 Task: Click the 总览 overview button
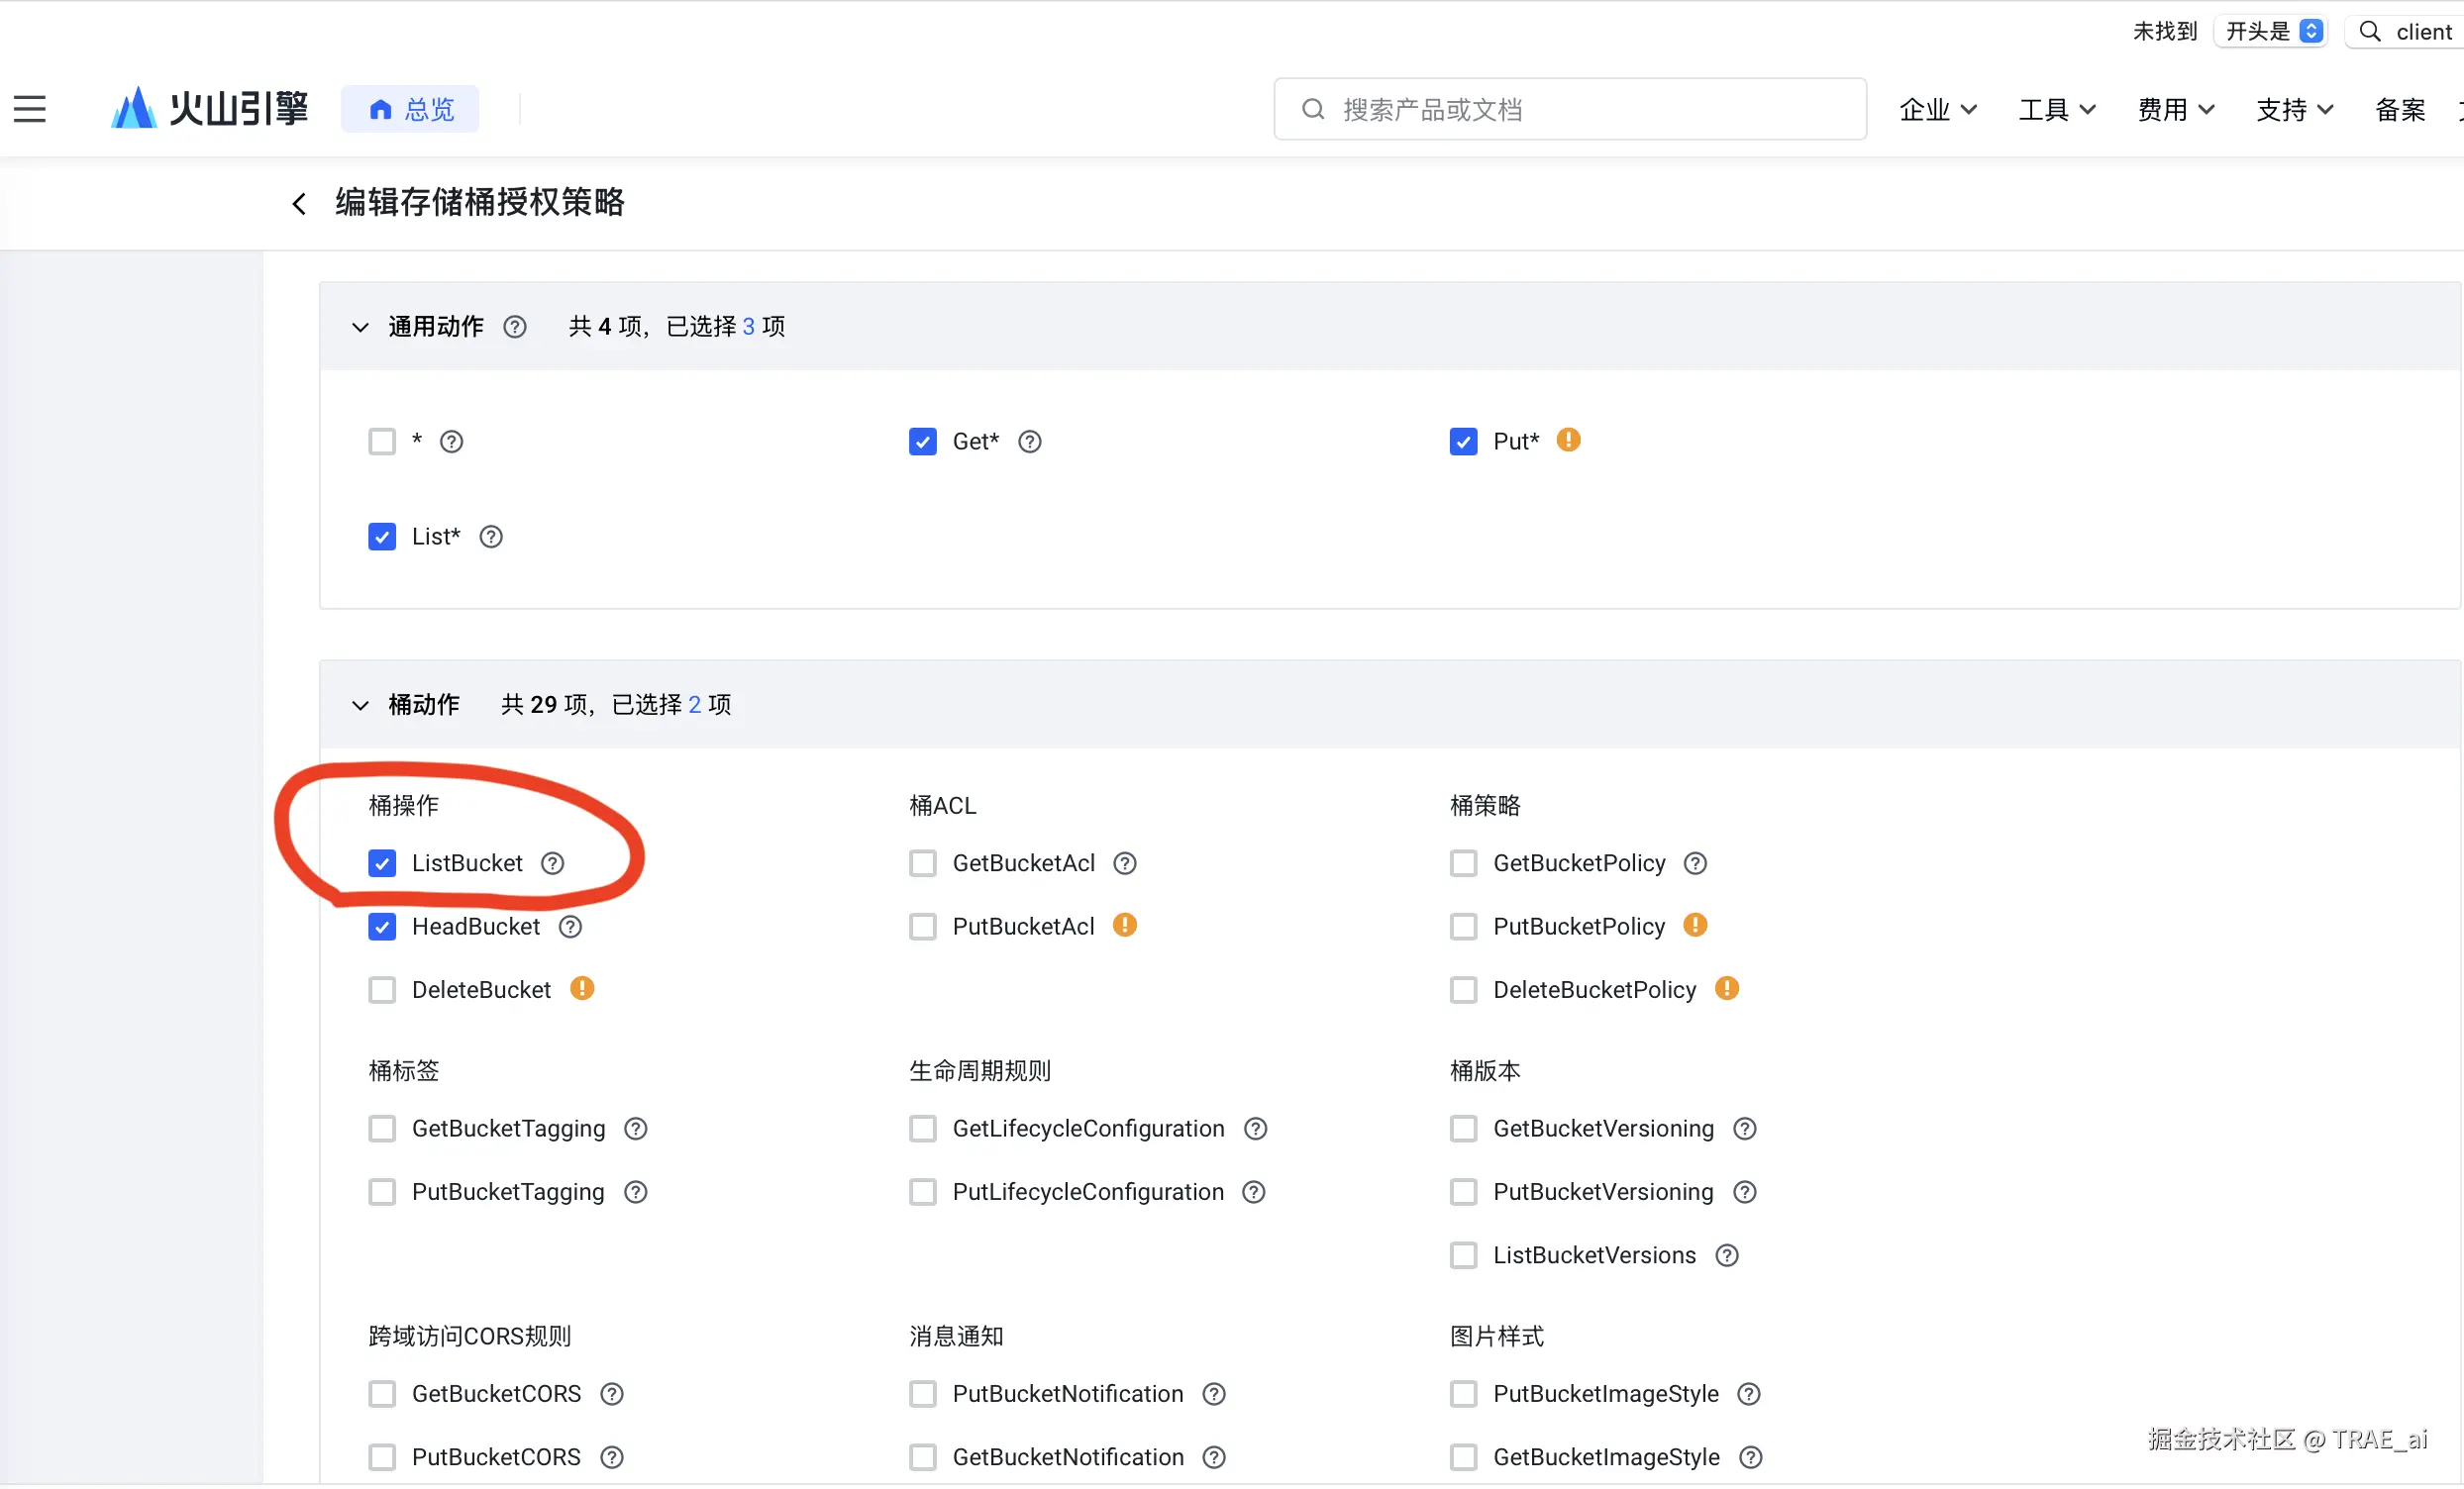tap(410, 109)
